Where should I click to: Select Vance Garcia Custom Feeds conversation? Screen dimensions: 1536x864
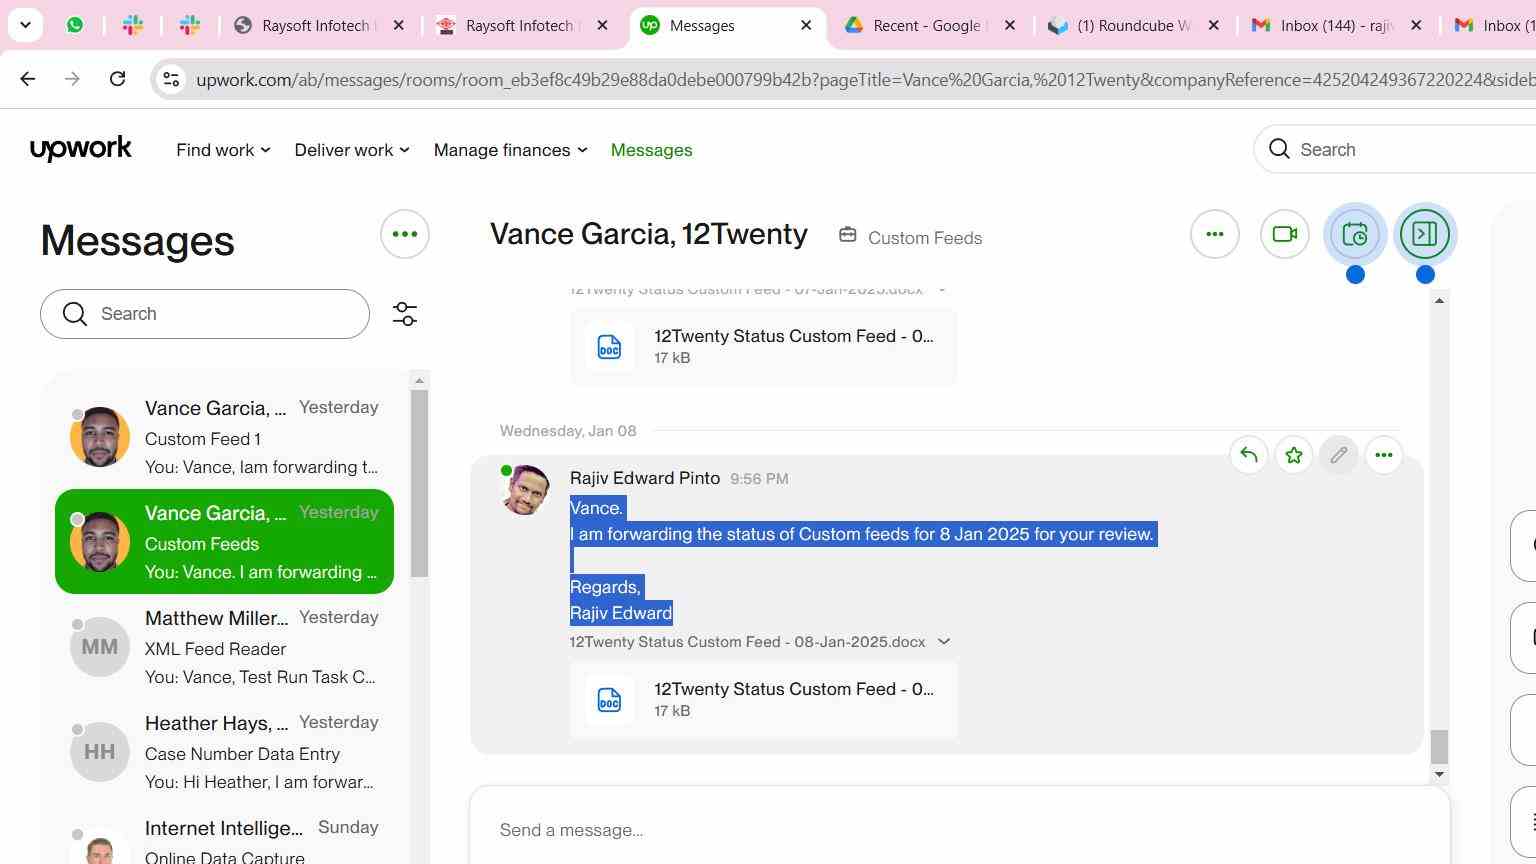coord(224,542)
